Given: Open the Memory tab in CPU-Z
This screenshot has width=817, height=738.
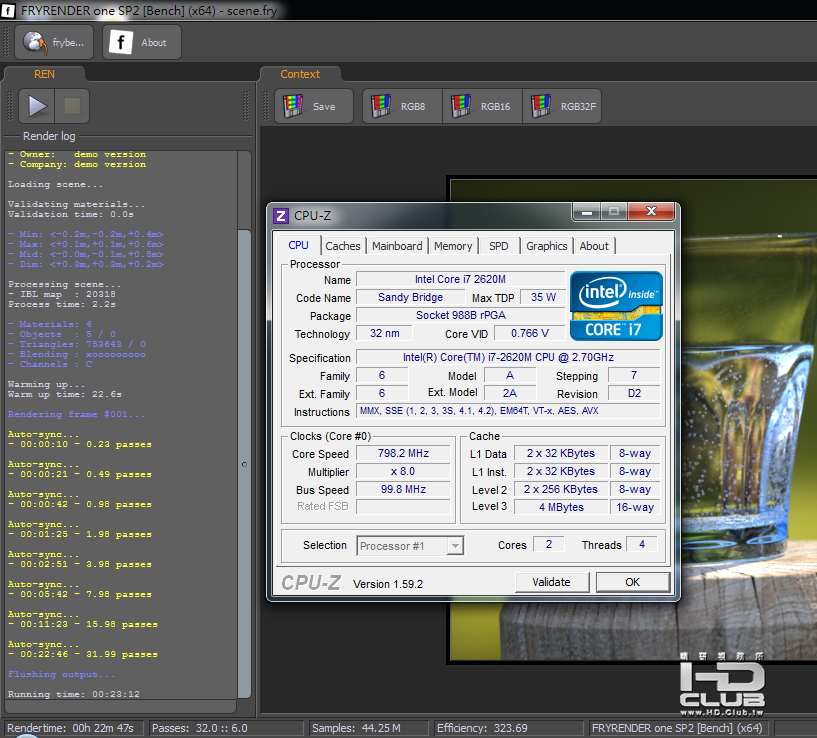Looking at the screenshot, I should 453,246.
